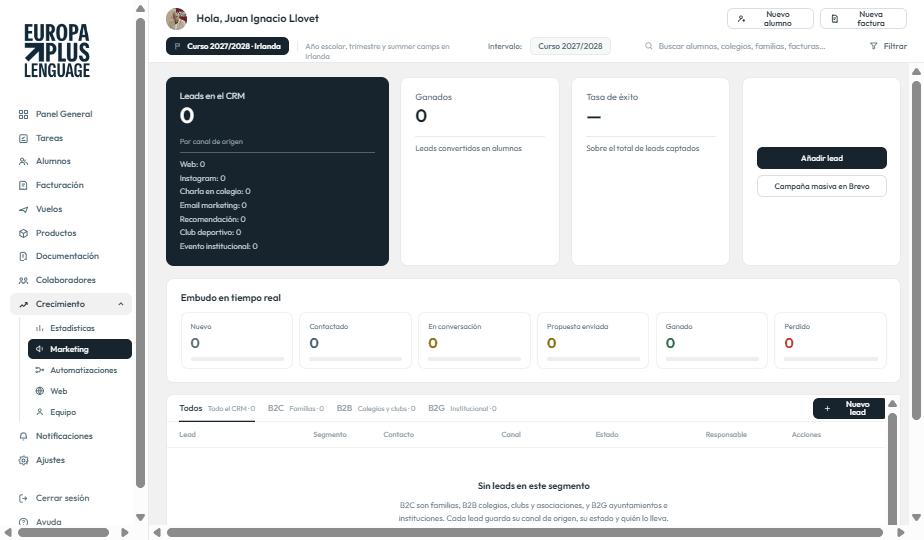
Task: Click the search magnifier icon
Action: point(648,46)
